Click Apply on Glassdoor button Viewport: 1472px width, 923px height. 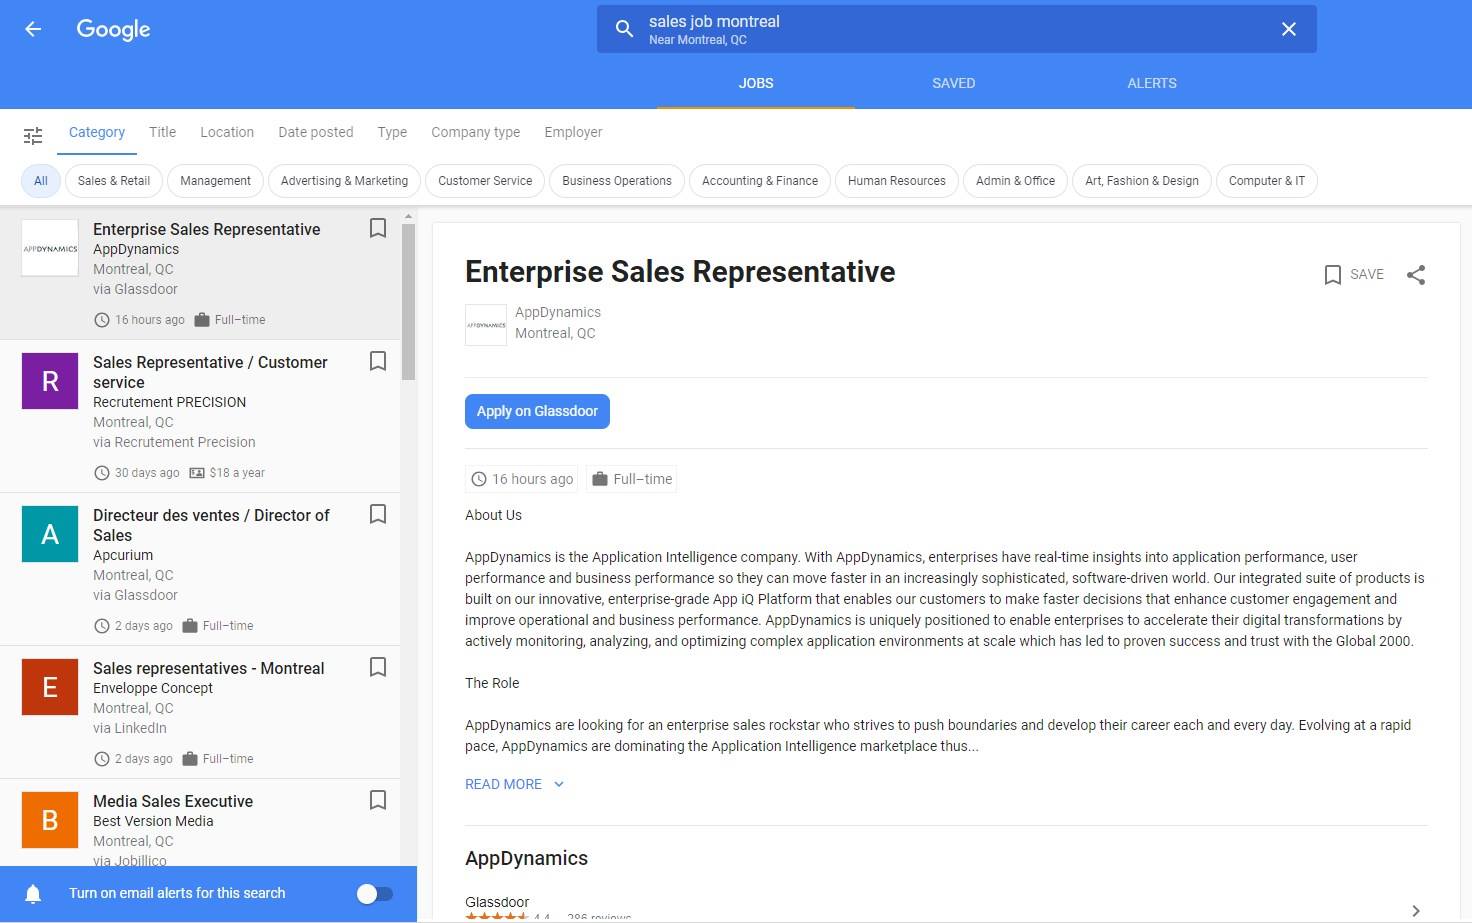[x=537, y=411]
